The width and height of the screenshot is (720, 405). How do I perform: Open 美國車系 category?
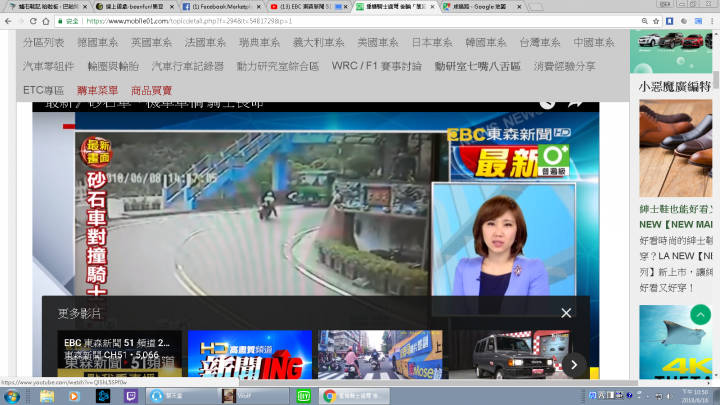378,43
